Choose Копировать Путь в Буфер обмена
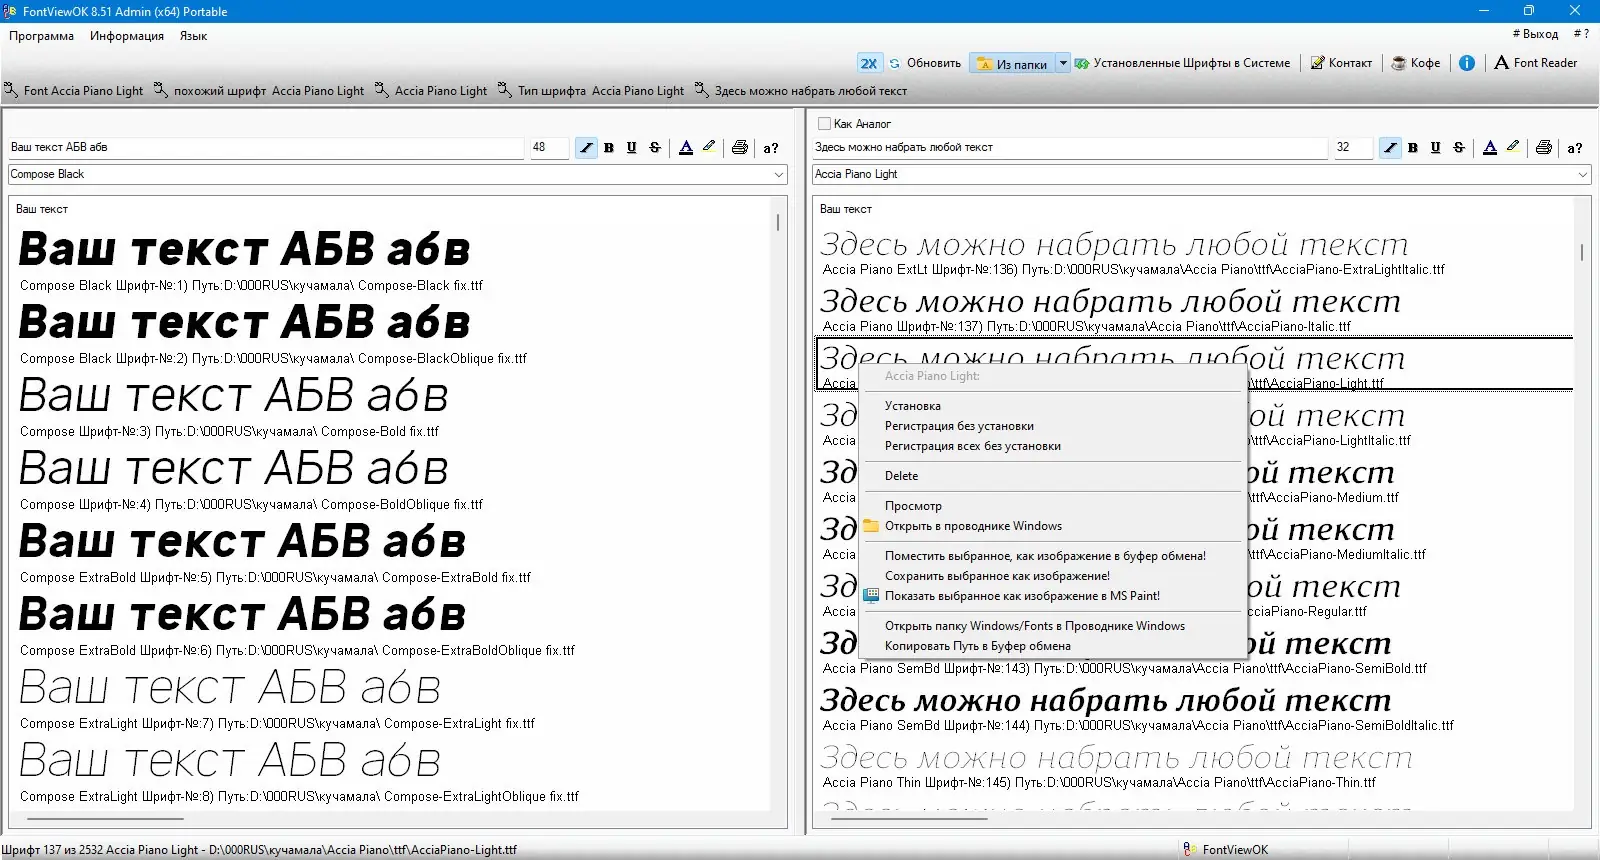The height and width of the screenshot is (860, 1600). (x=1051, y=646)
